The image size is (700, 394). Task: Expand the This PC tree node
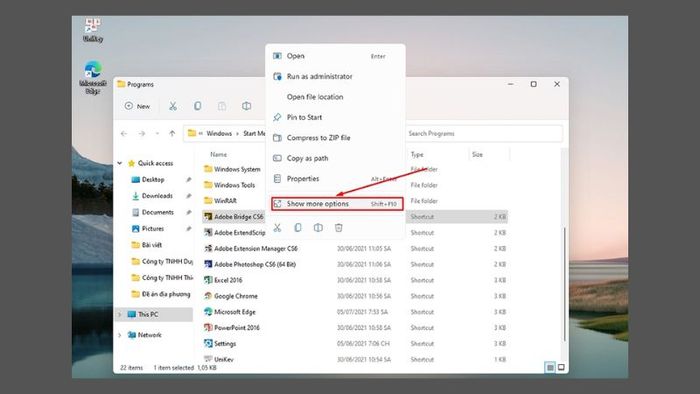tap(120, 315)
